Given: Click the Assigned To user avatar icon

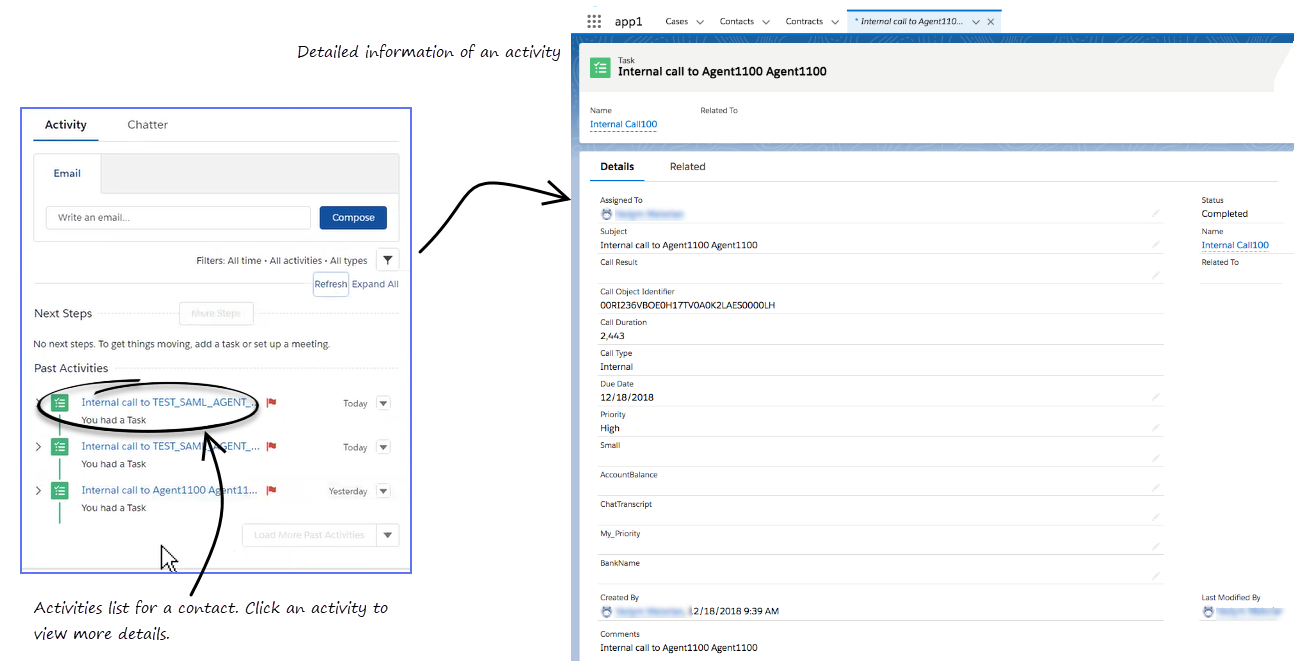Looking at the screenshot, I should [x=606, y=214].
